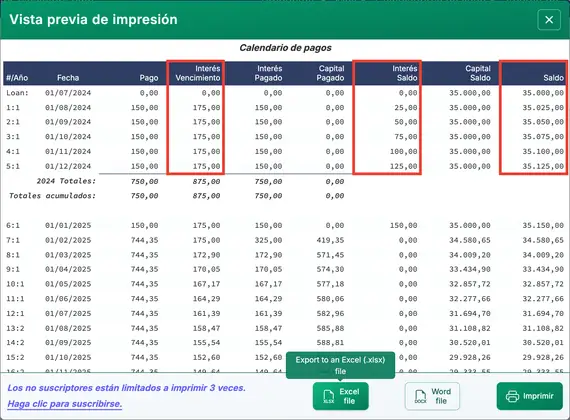Click the Fecha column header
Viewport: 570px width, 420px height.
pyautogui.click(x=68, y=78)
